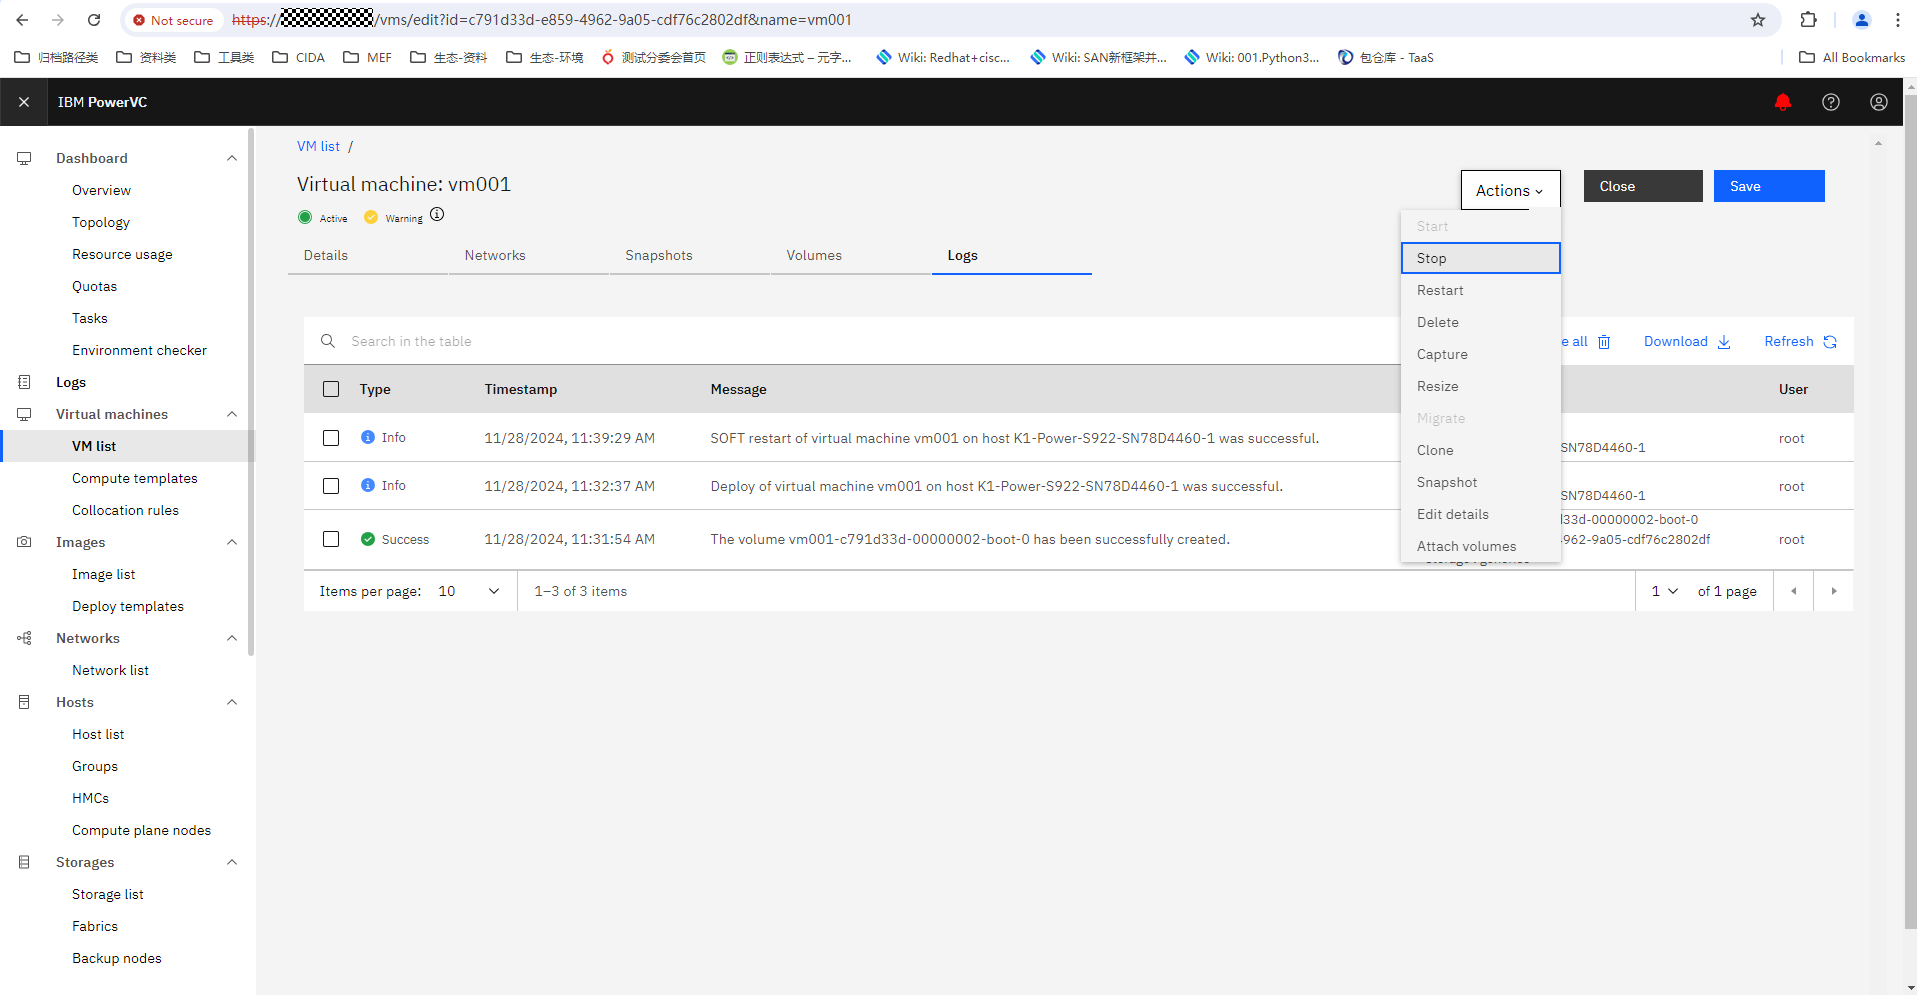Collapse the Networks section chevron

coord(232,638)
